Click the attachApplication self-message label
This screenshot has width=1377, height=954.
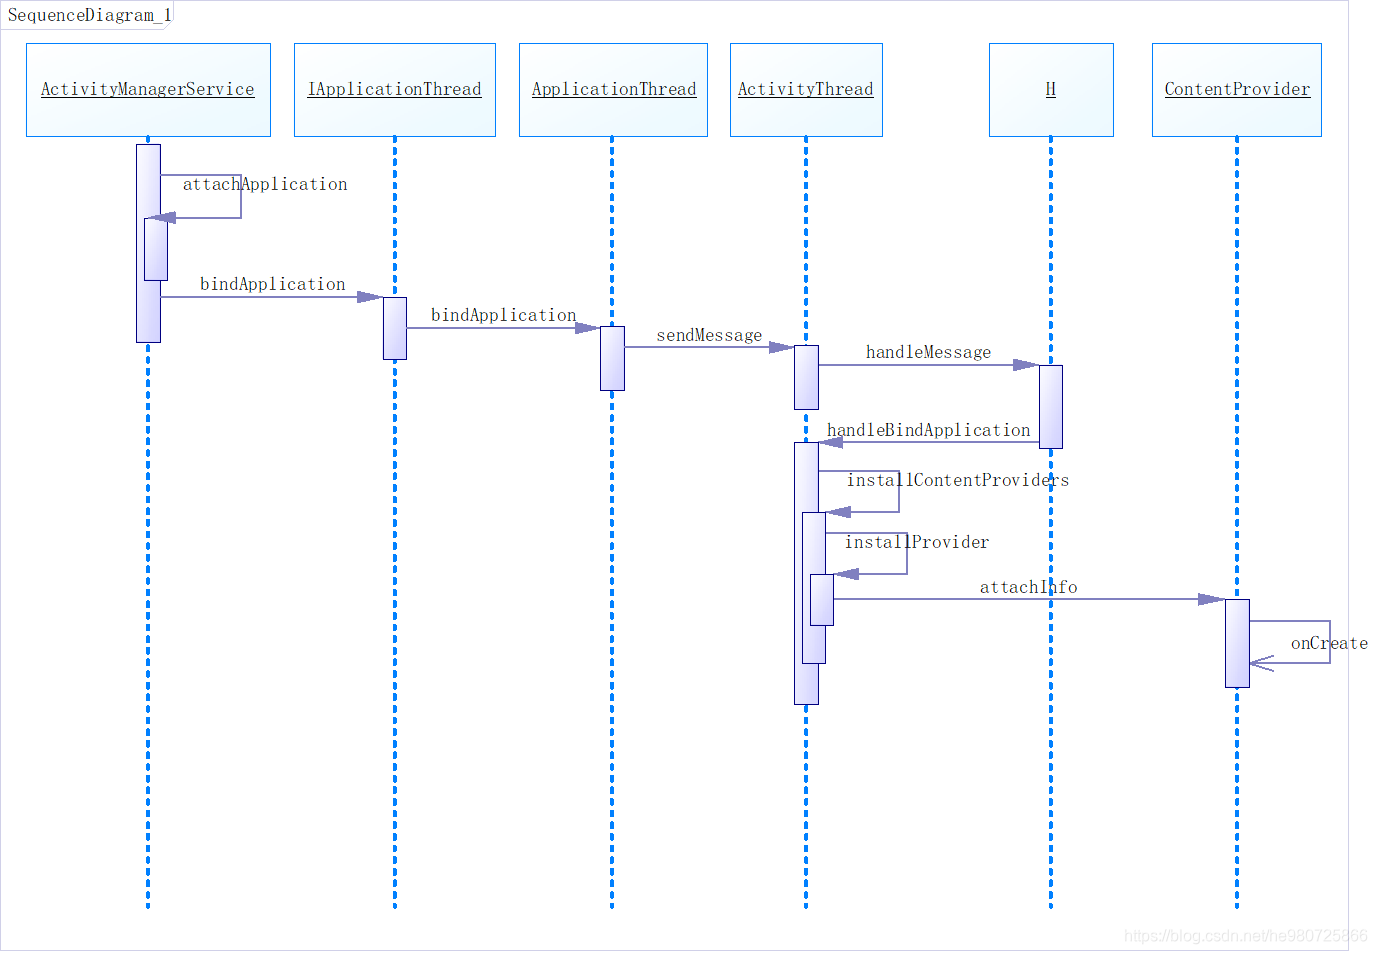265,184
